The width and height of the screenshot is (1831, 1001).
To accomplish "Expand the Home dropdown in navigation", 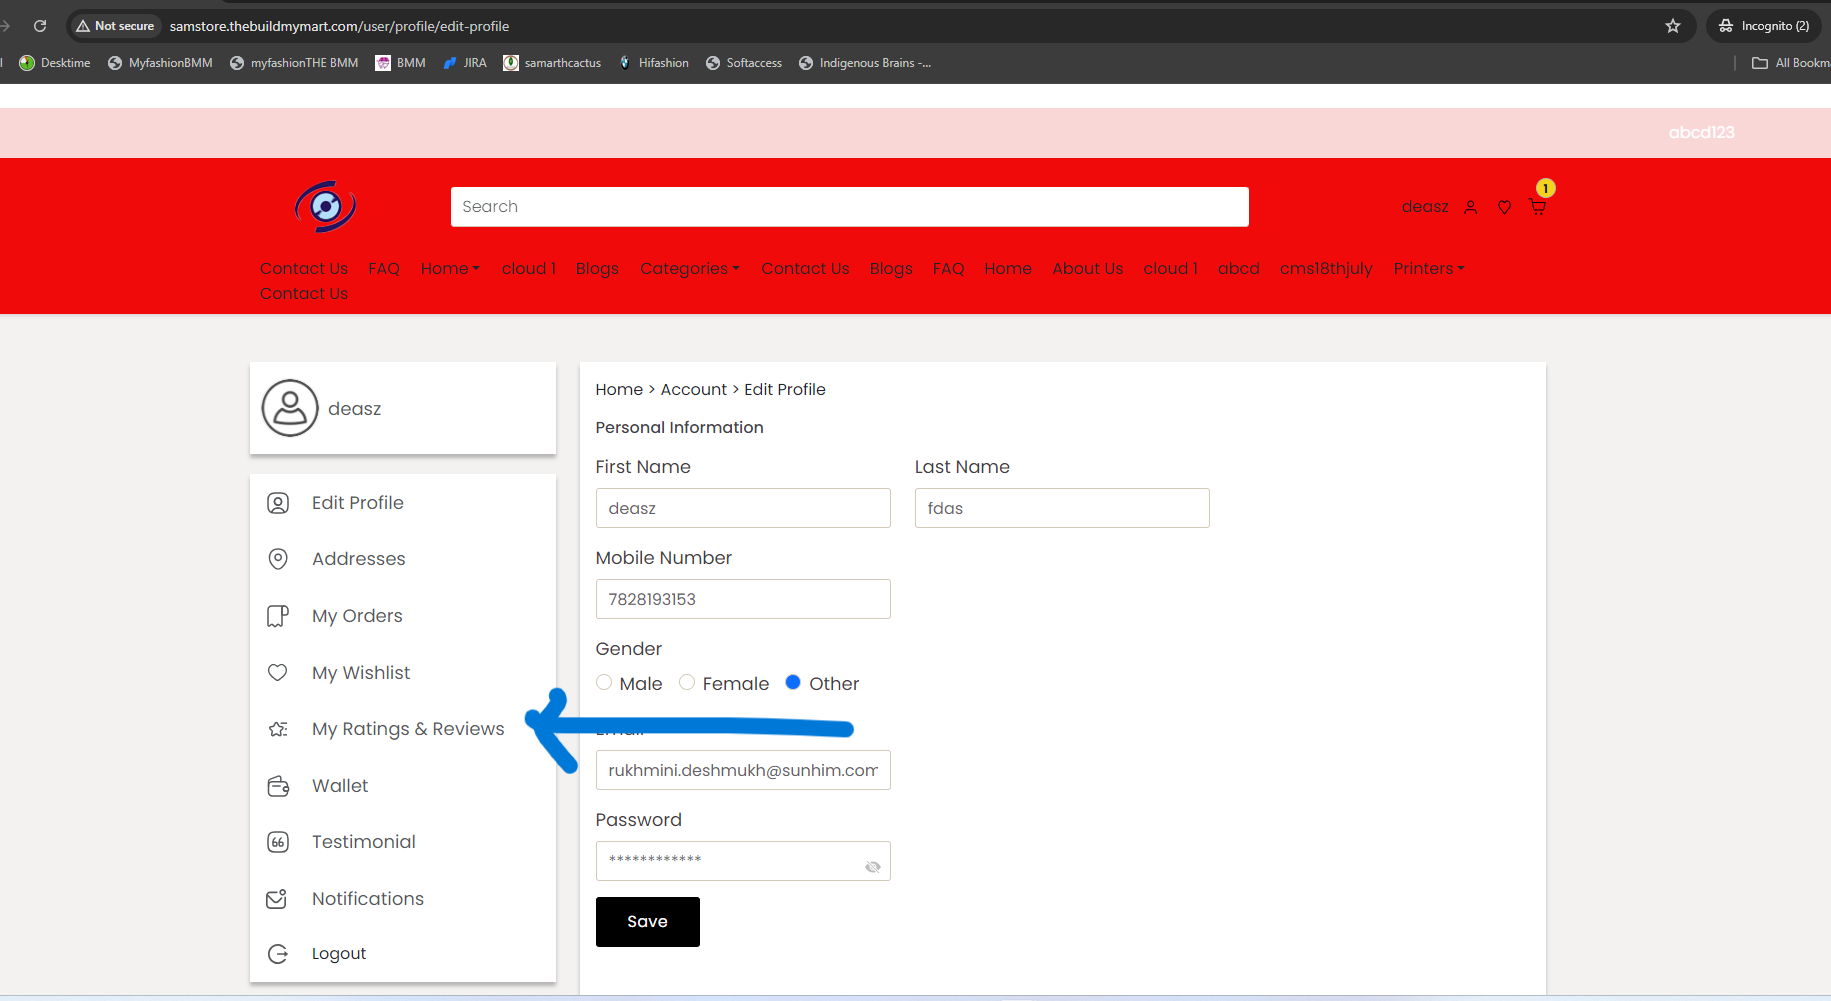I will click(x=450, y=268).
